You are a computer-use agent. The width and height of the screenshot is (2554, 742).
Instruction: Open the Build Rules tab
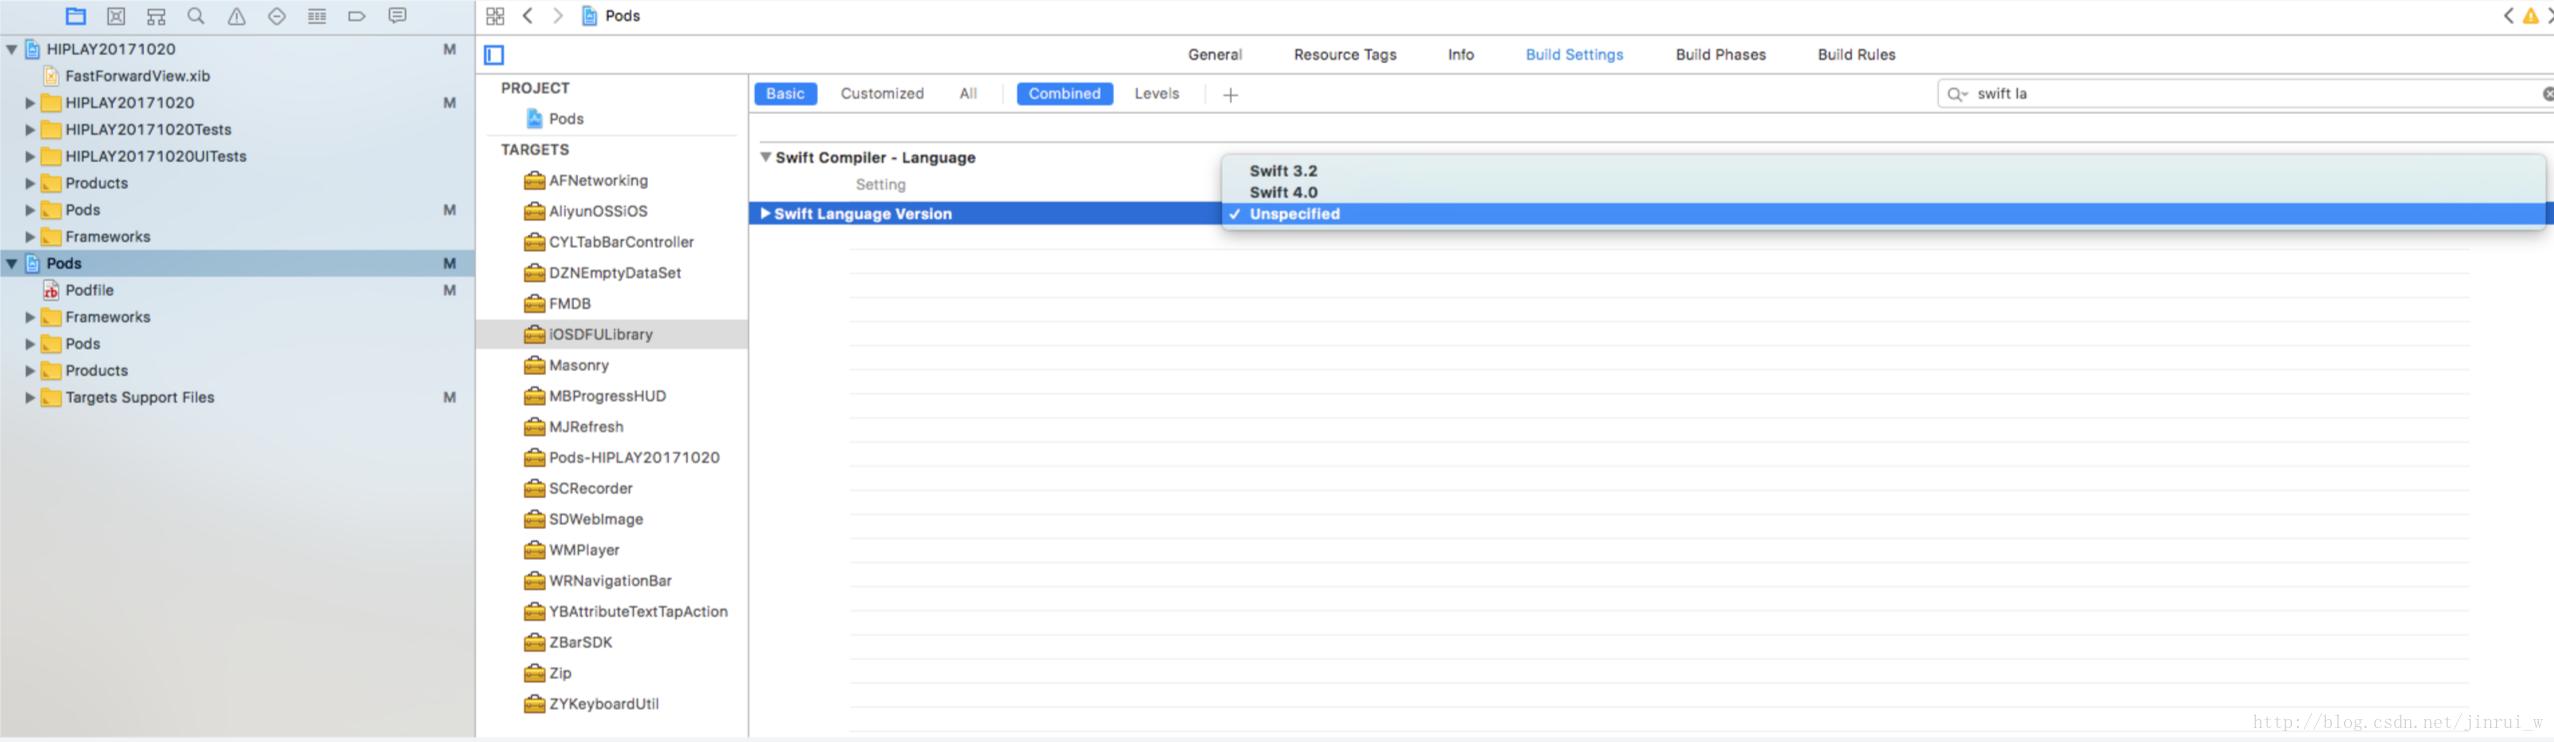pos(1857,55)
